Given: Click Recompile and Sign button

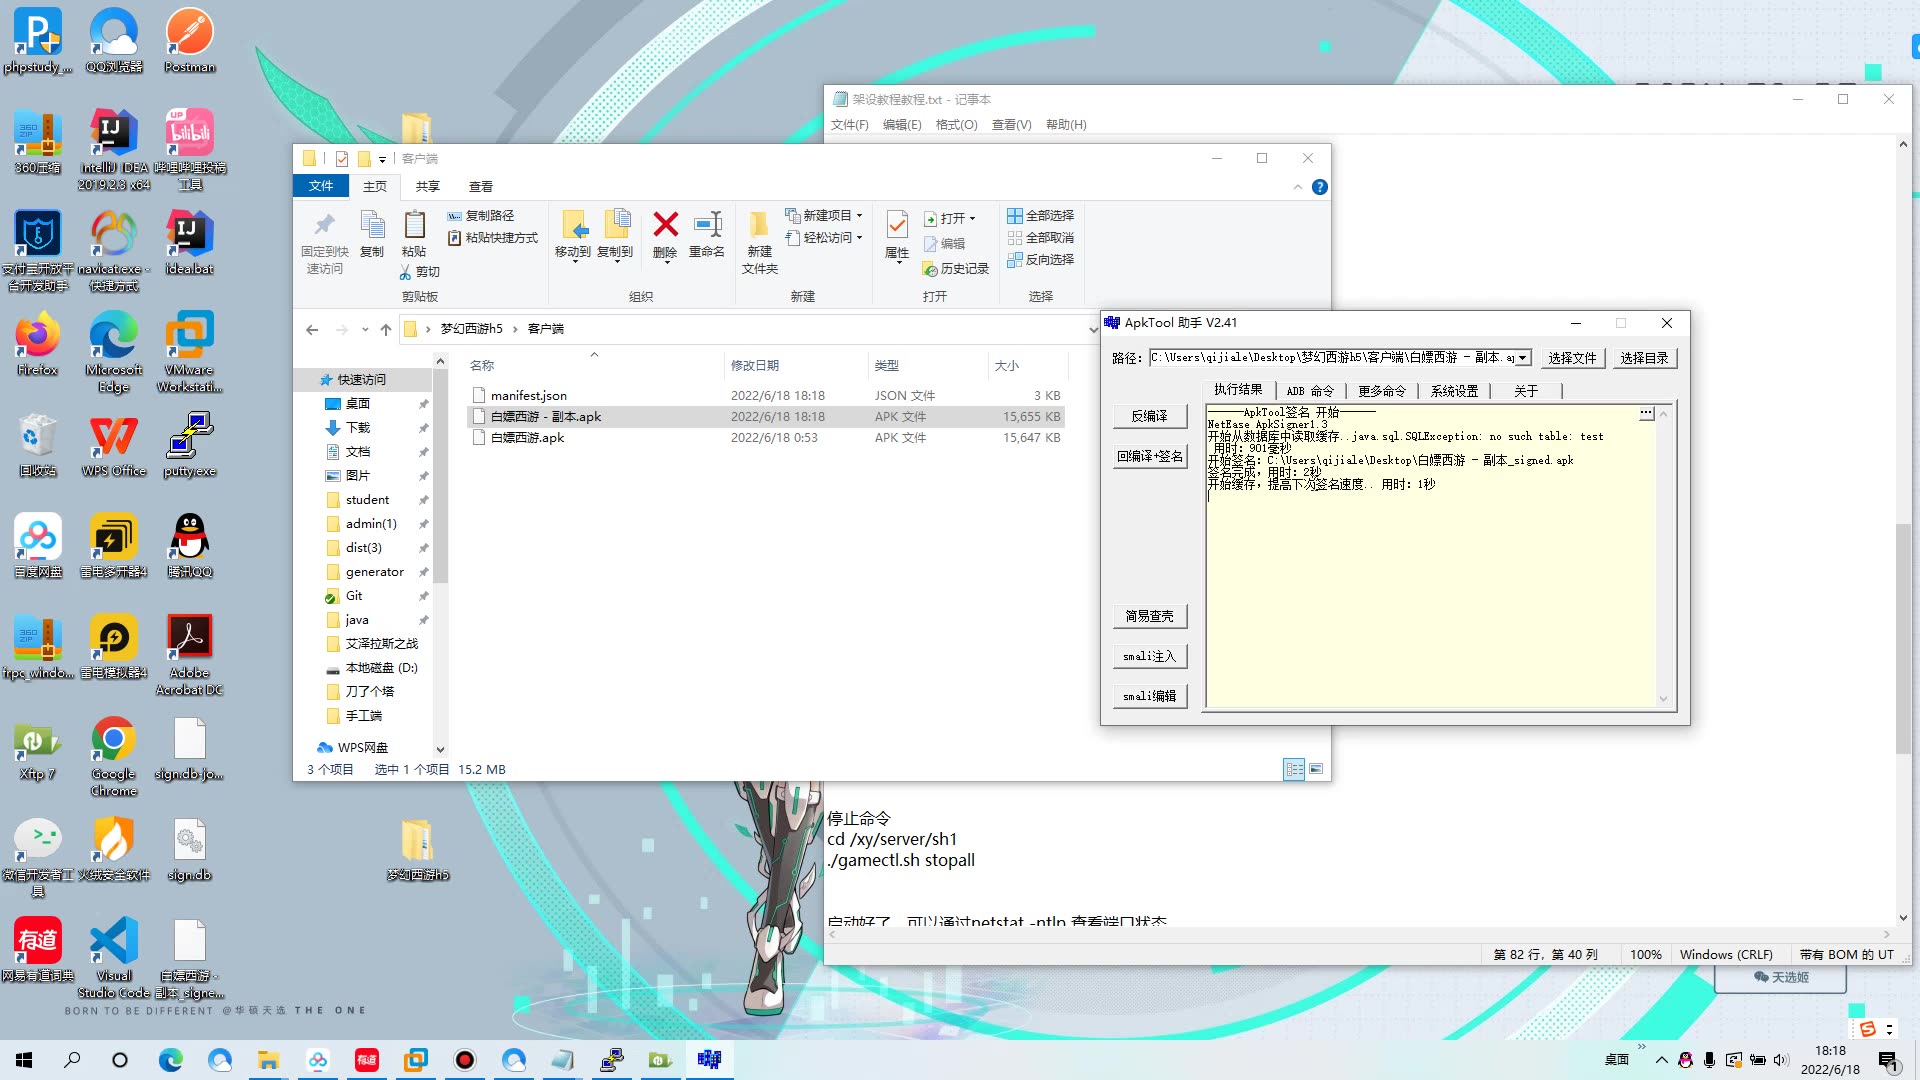Looking at the screenshot, I should [x=1150, y=456].
